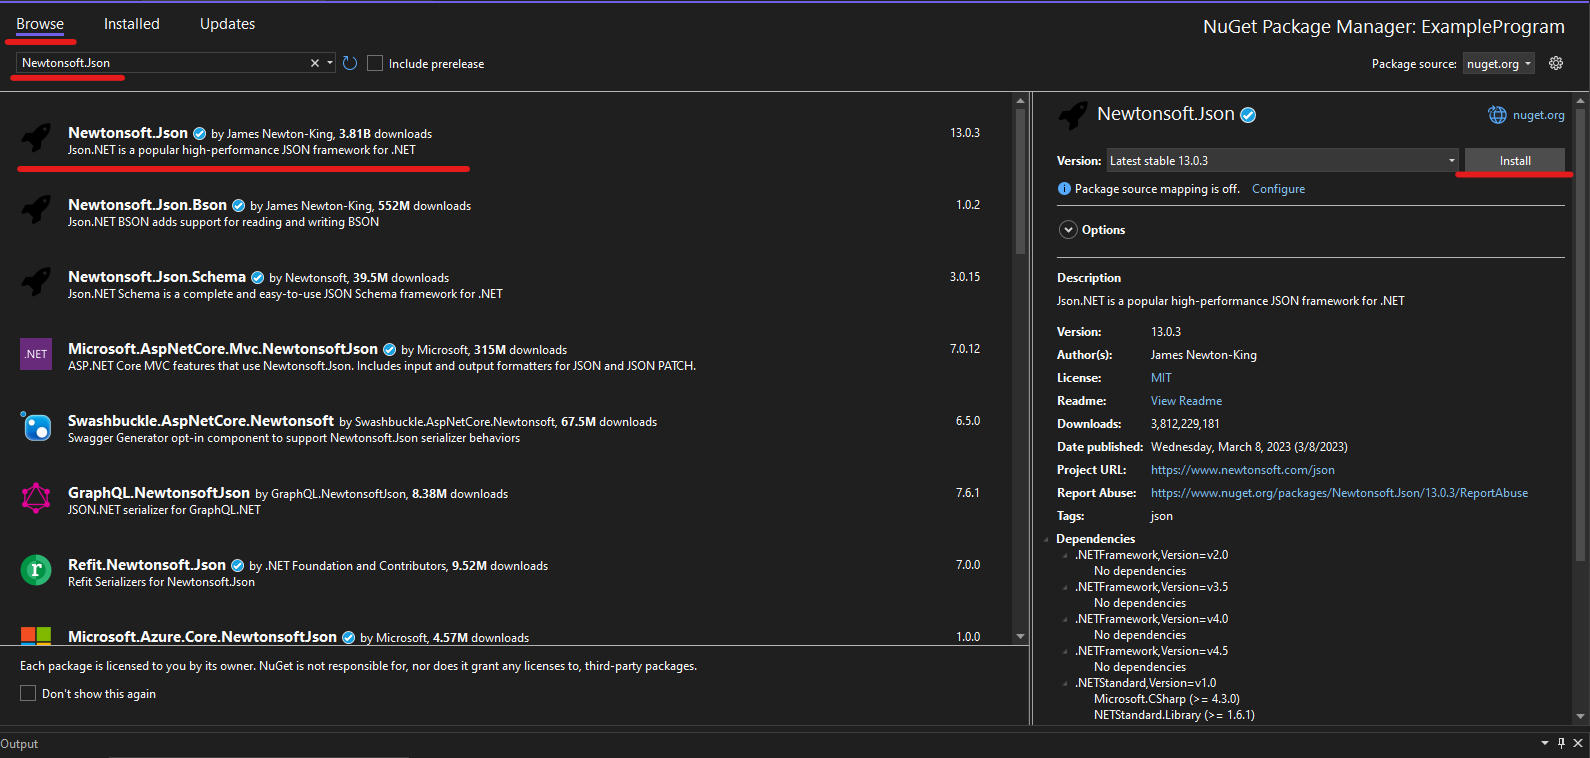Expand the Options section
This screenshot has height=758, width=1590.
(x=1068, y=230)
